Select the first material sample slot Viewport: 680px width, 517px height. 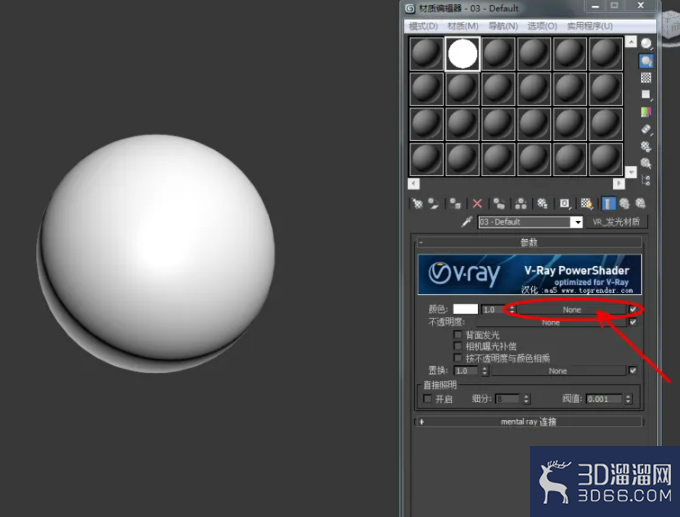(x=426, y=54)
